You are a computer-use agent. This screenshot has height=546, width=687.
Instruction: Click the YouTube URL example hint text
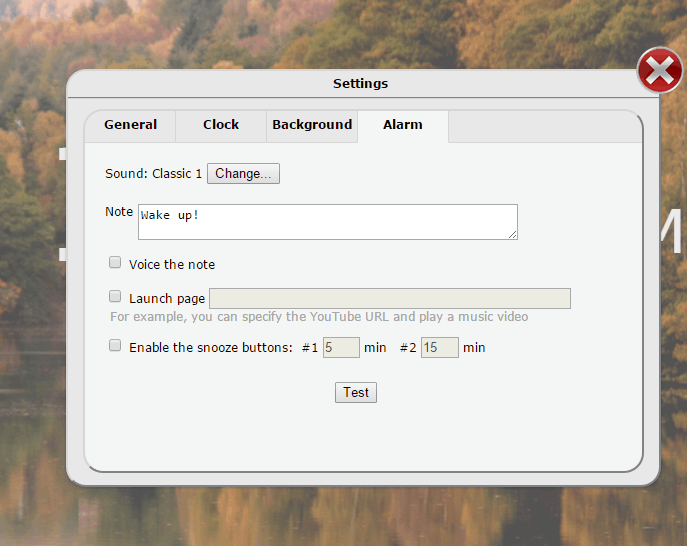[319, 317]
